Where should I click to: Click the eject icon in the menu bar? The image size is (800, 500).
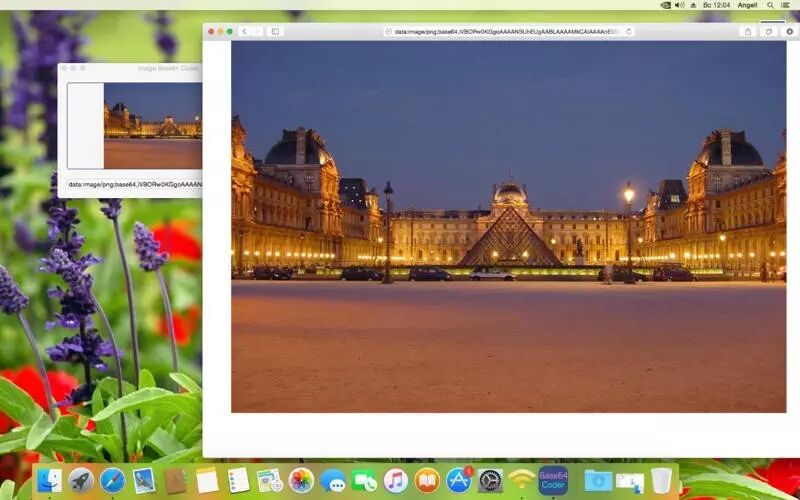click(x=693, y=5)
